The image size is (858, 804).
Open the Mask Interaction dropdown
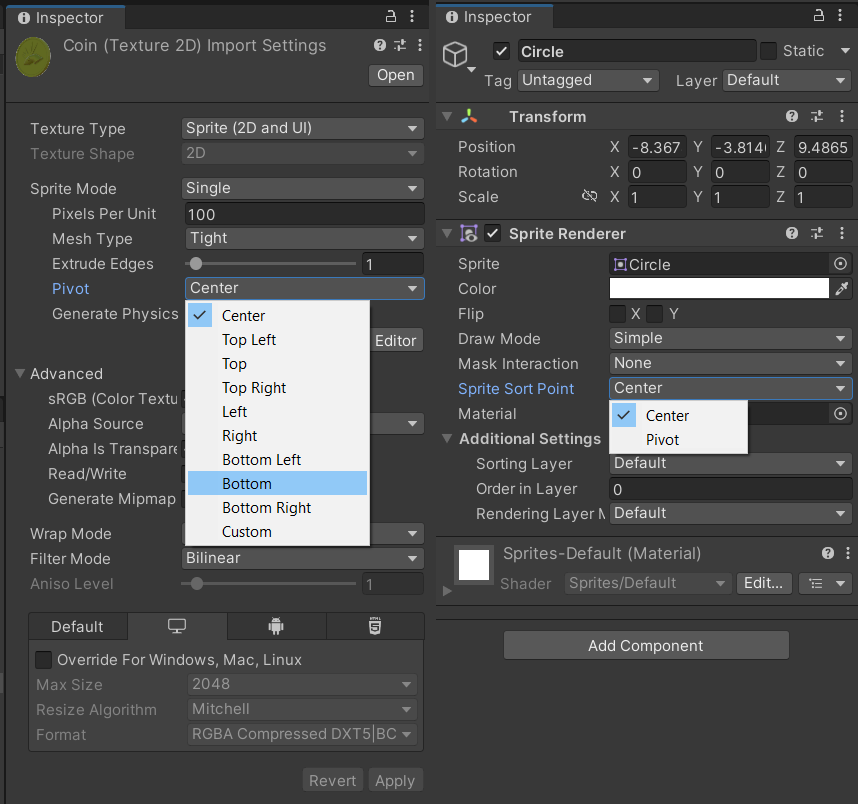(x=731, y=363)
